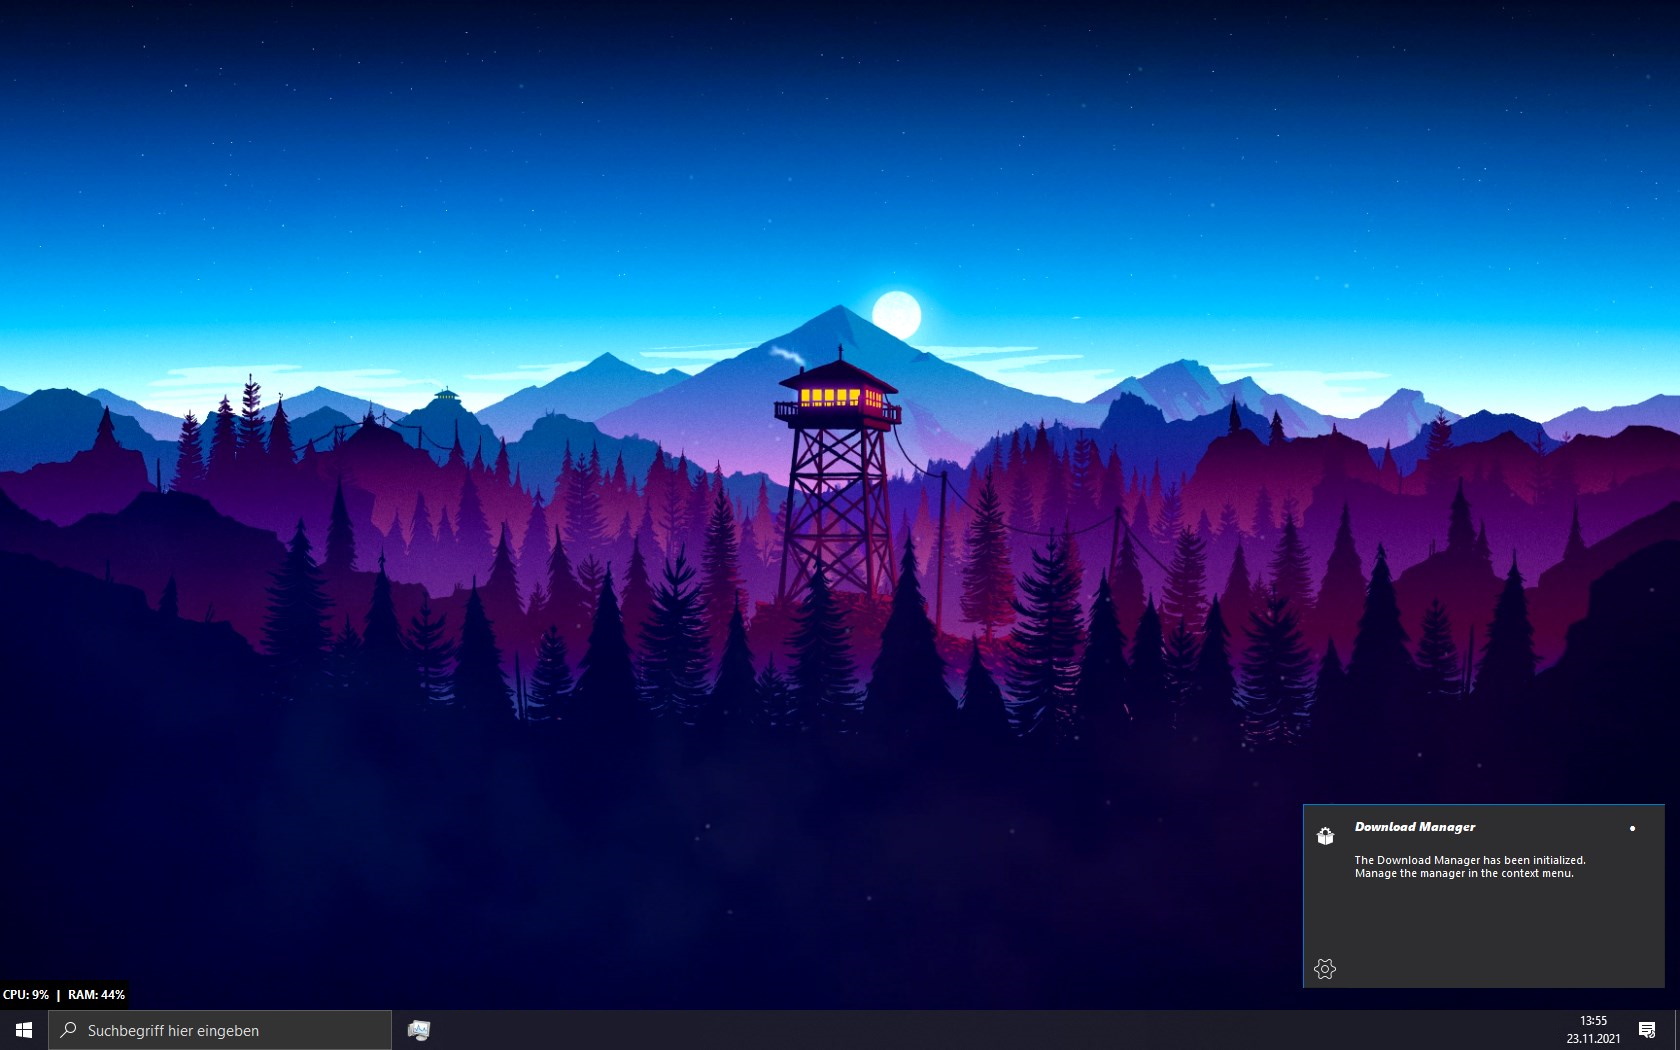This screenshot has width=1680, height=1050.
Task: Click the 'has been initialized' message text
Action: (1534, 860)
